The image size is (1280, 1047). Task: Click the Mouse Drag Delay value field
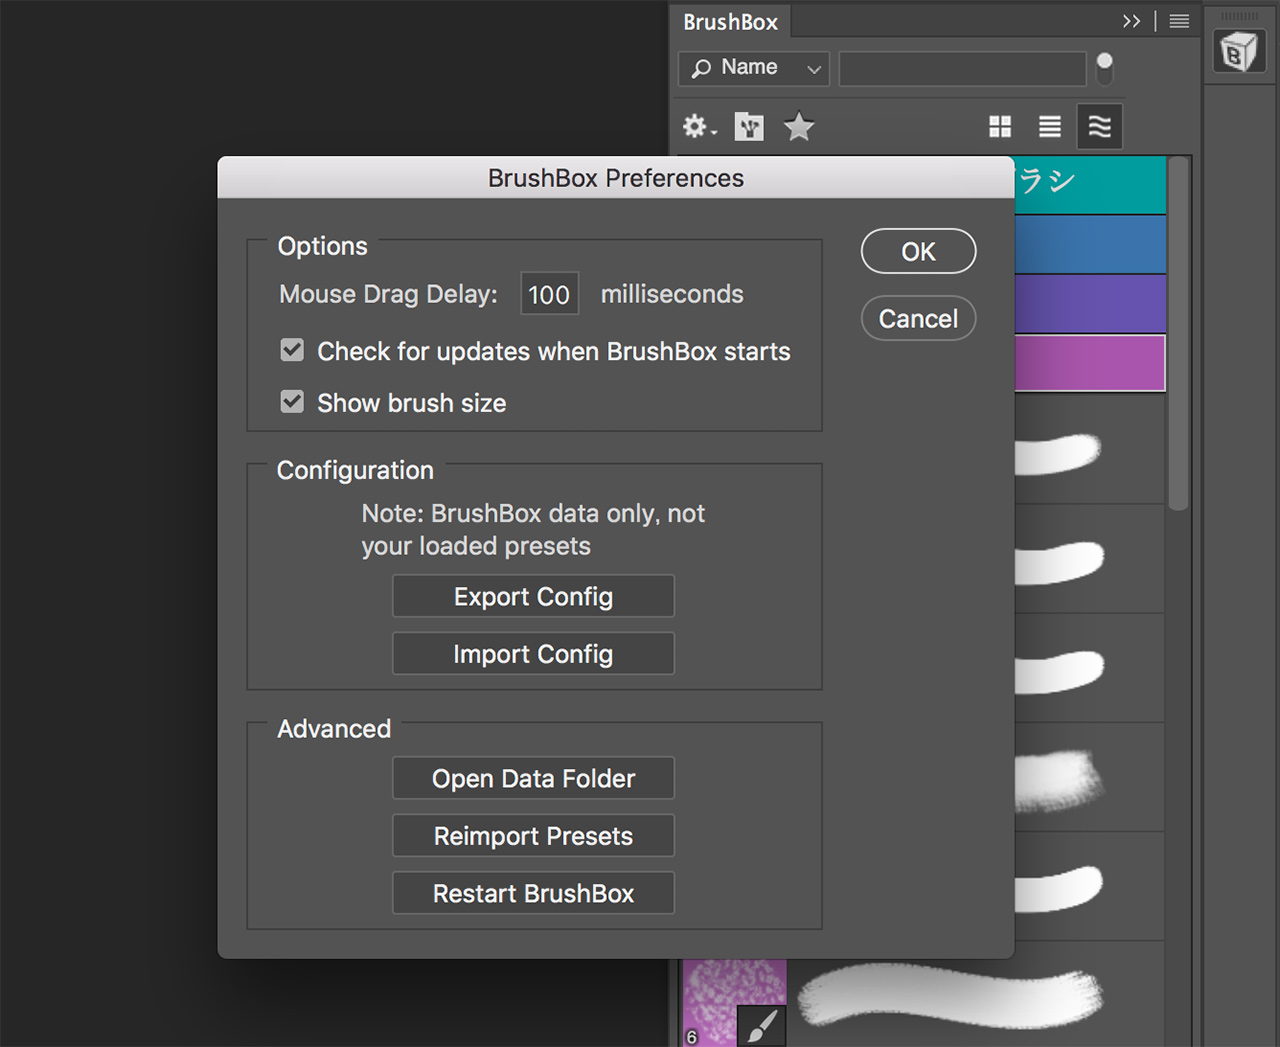coord(549,294)
